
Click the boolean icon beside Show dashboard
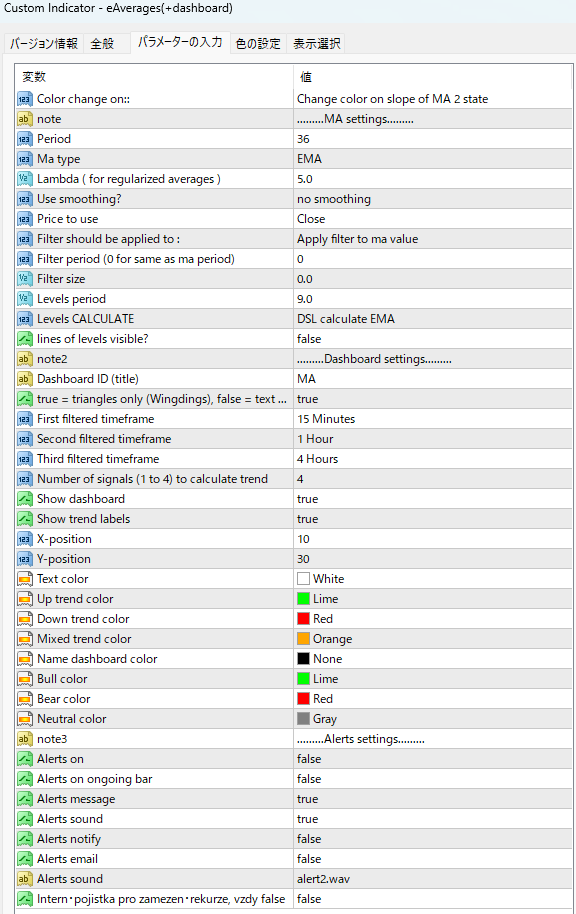[24, 499]
